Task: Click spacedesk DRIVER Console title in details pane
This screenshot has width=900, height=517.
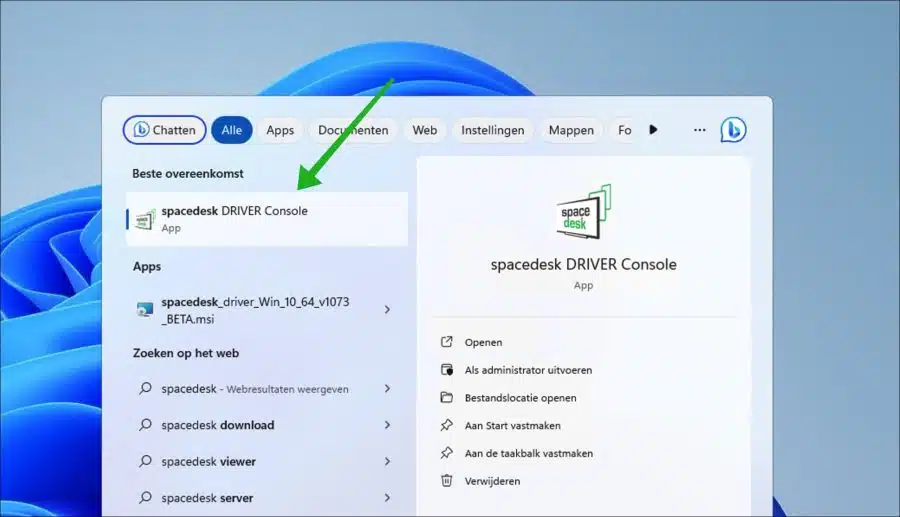Action: pos(583,265)
